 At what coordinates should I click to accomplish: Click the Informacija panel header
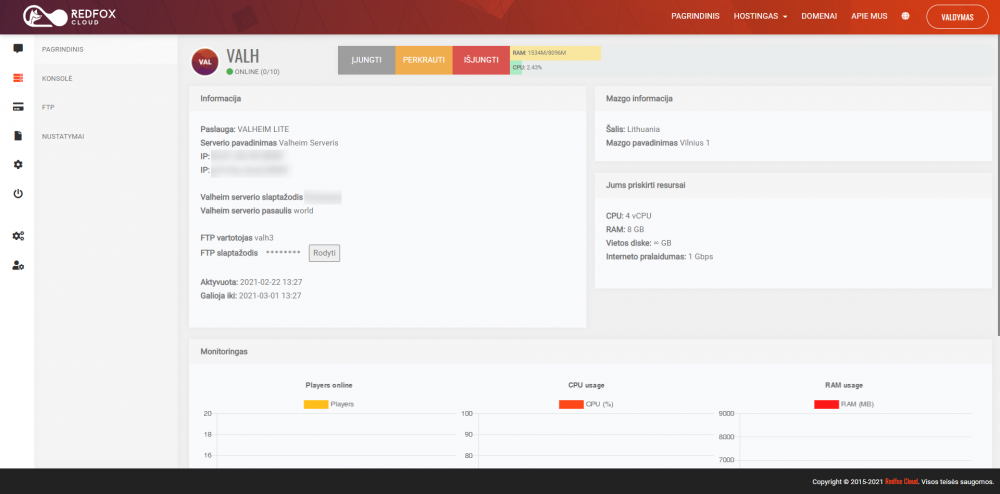click(x=221, y=99)
